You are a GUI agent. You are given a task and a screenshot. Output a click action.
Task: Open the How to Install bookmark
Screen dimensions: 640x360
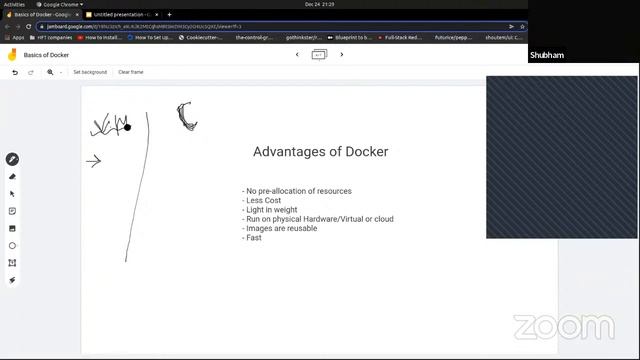pyautogui.click(x=100, y=38)
